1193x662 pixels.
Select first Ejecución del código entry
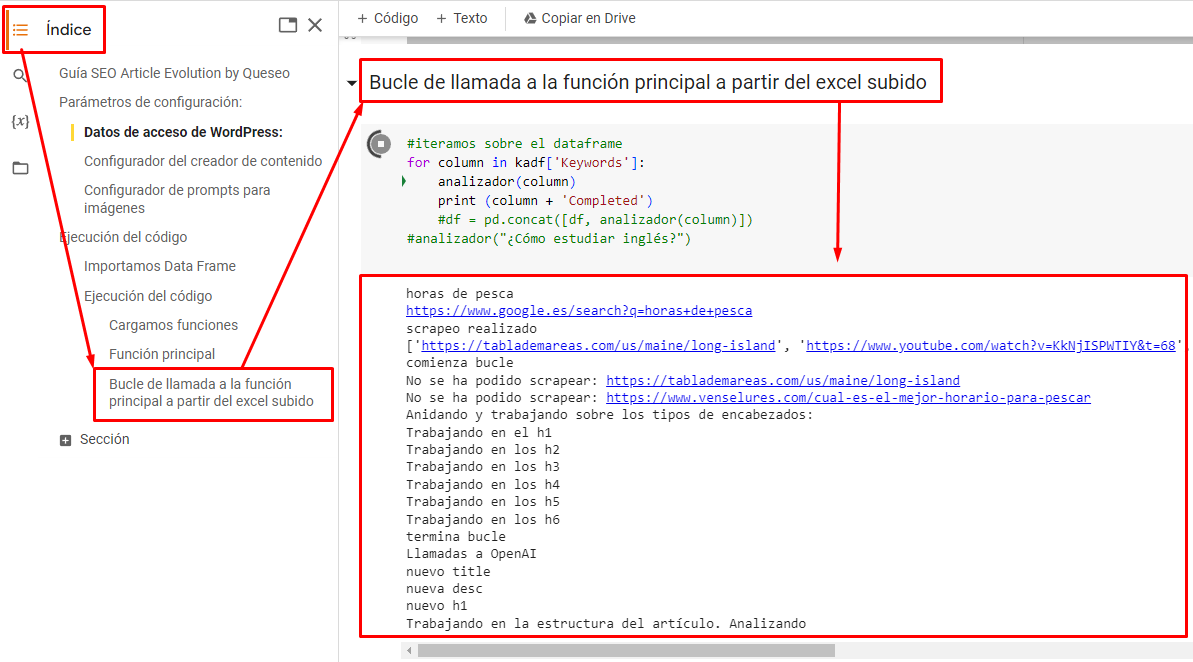tap(123, 237)
